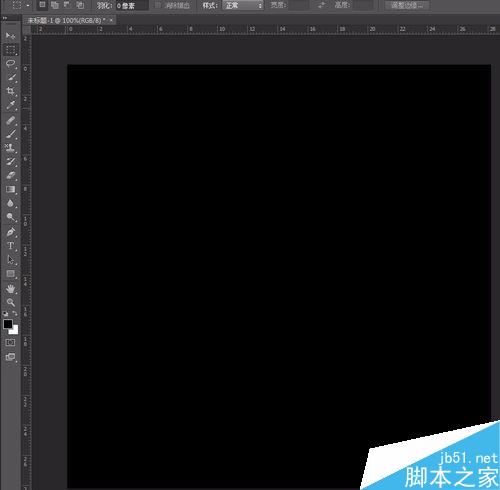Select the Eraser tool
Viewport: 500px width, 490px height.
(10, 176)
